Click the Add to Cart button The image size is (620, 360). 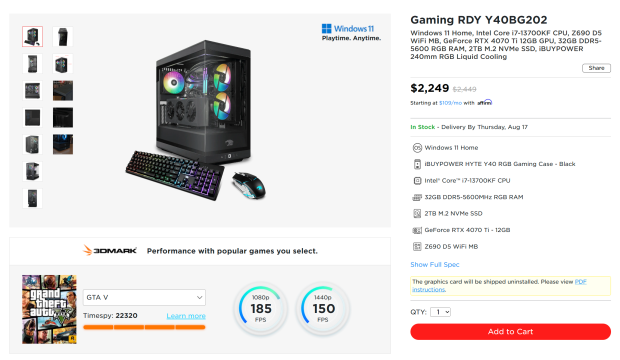tap(510, 332)
